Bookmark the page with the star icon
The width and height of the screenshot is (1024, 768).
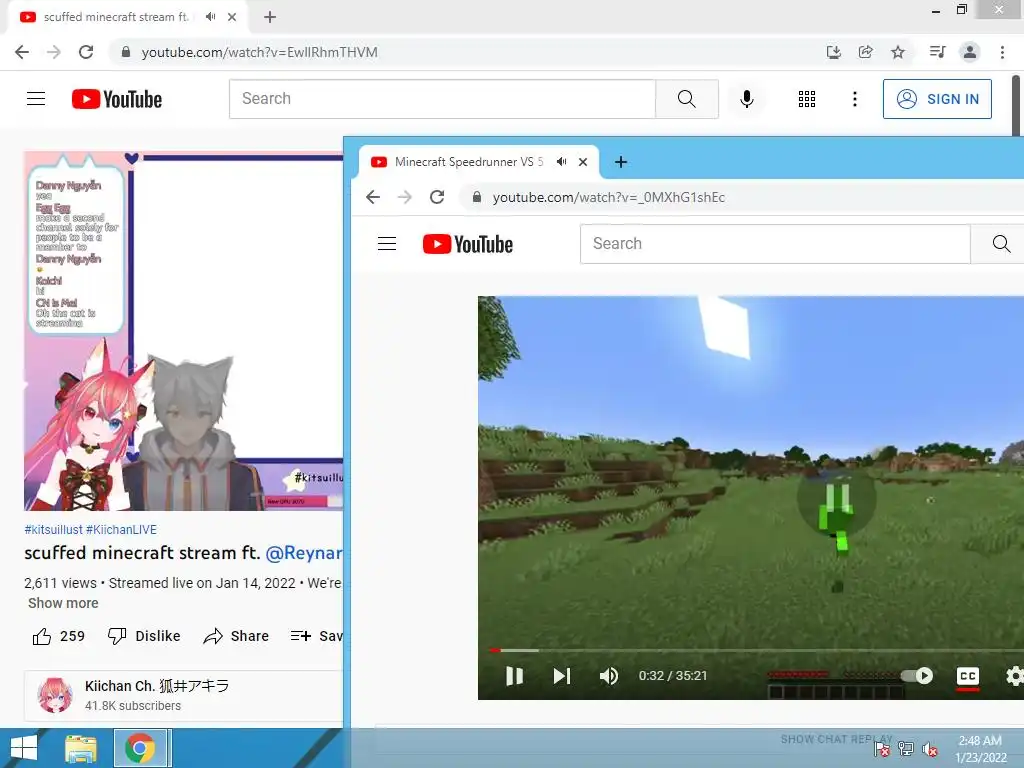click(x=898, y=52)
